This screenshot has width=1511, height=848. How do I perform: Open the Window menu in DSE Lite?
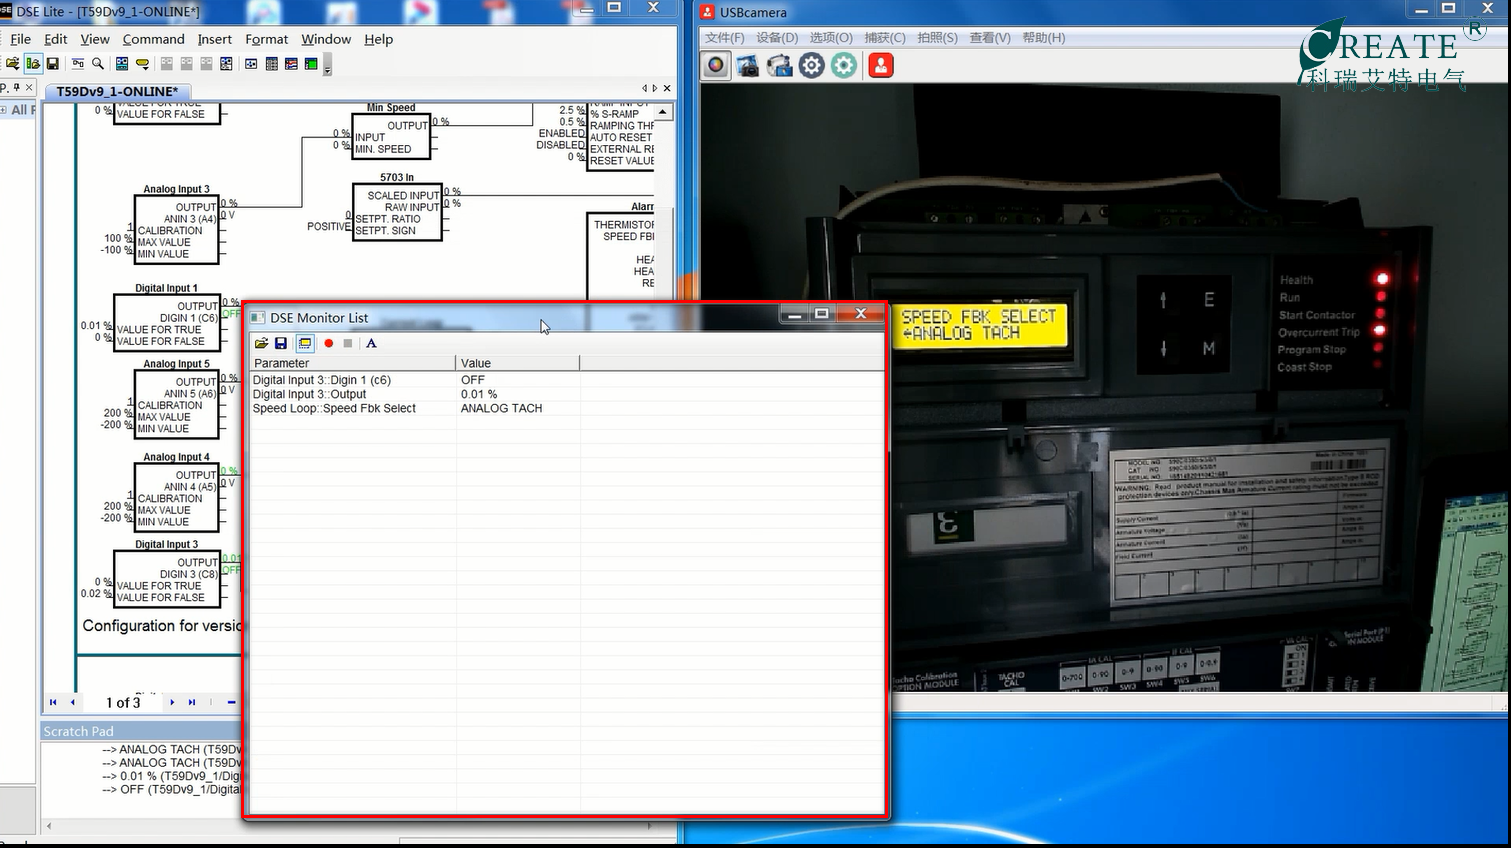pos(326,39)
